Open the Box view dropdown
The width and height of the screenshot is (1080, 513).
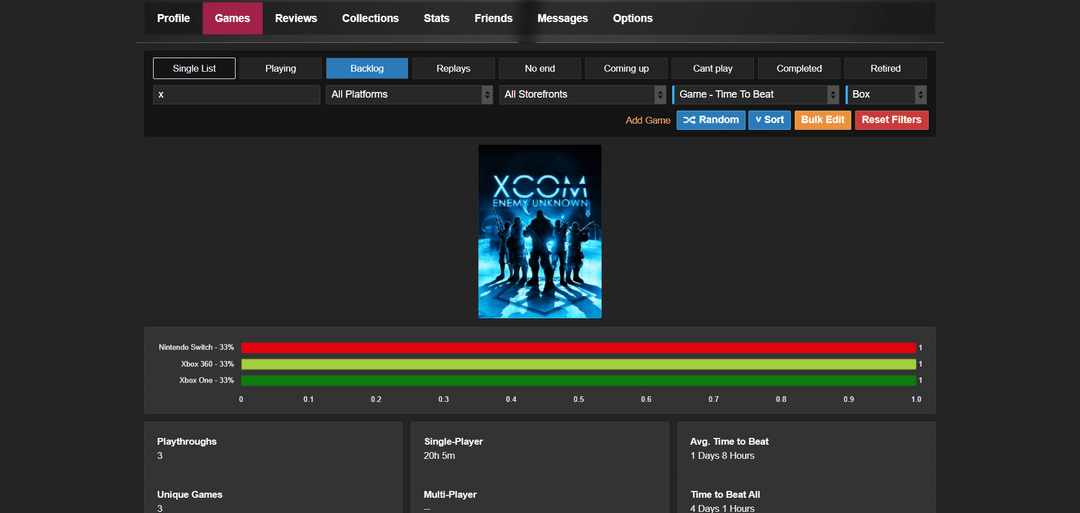tap(886, 95)
